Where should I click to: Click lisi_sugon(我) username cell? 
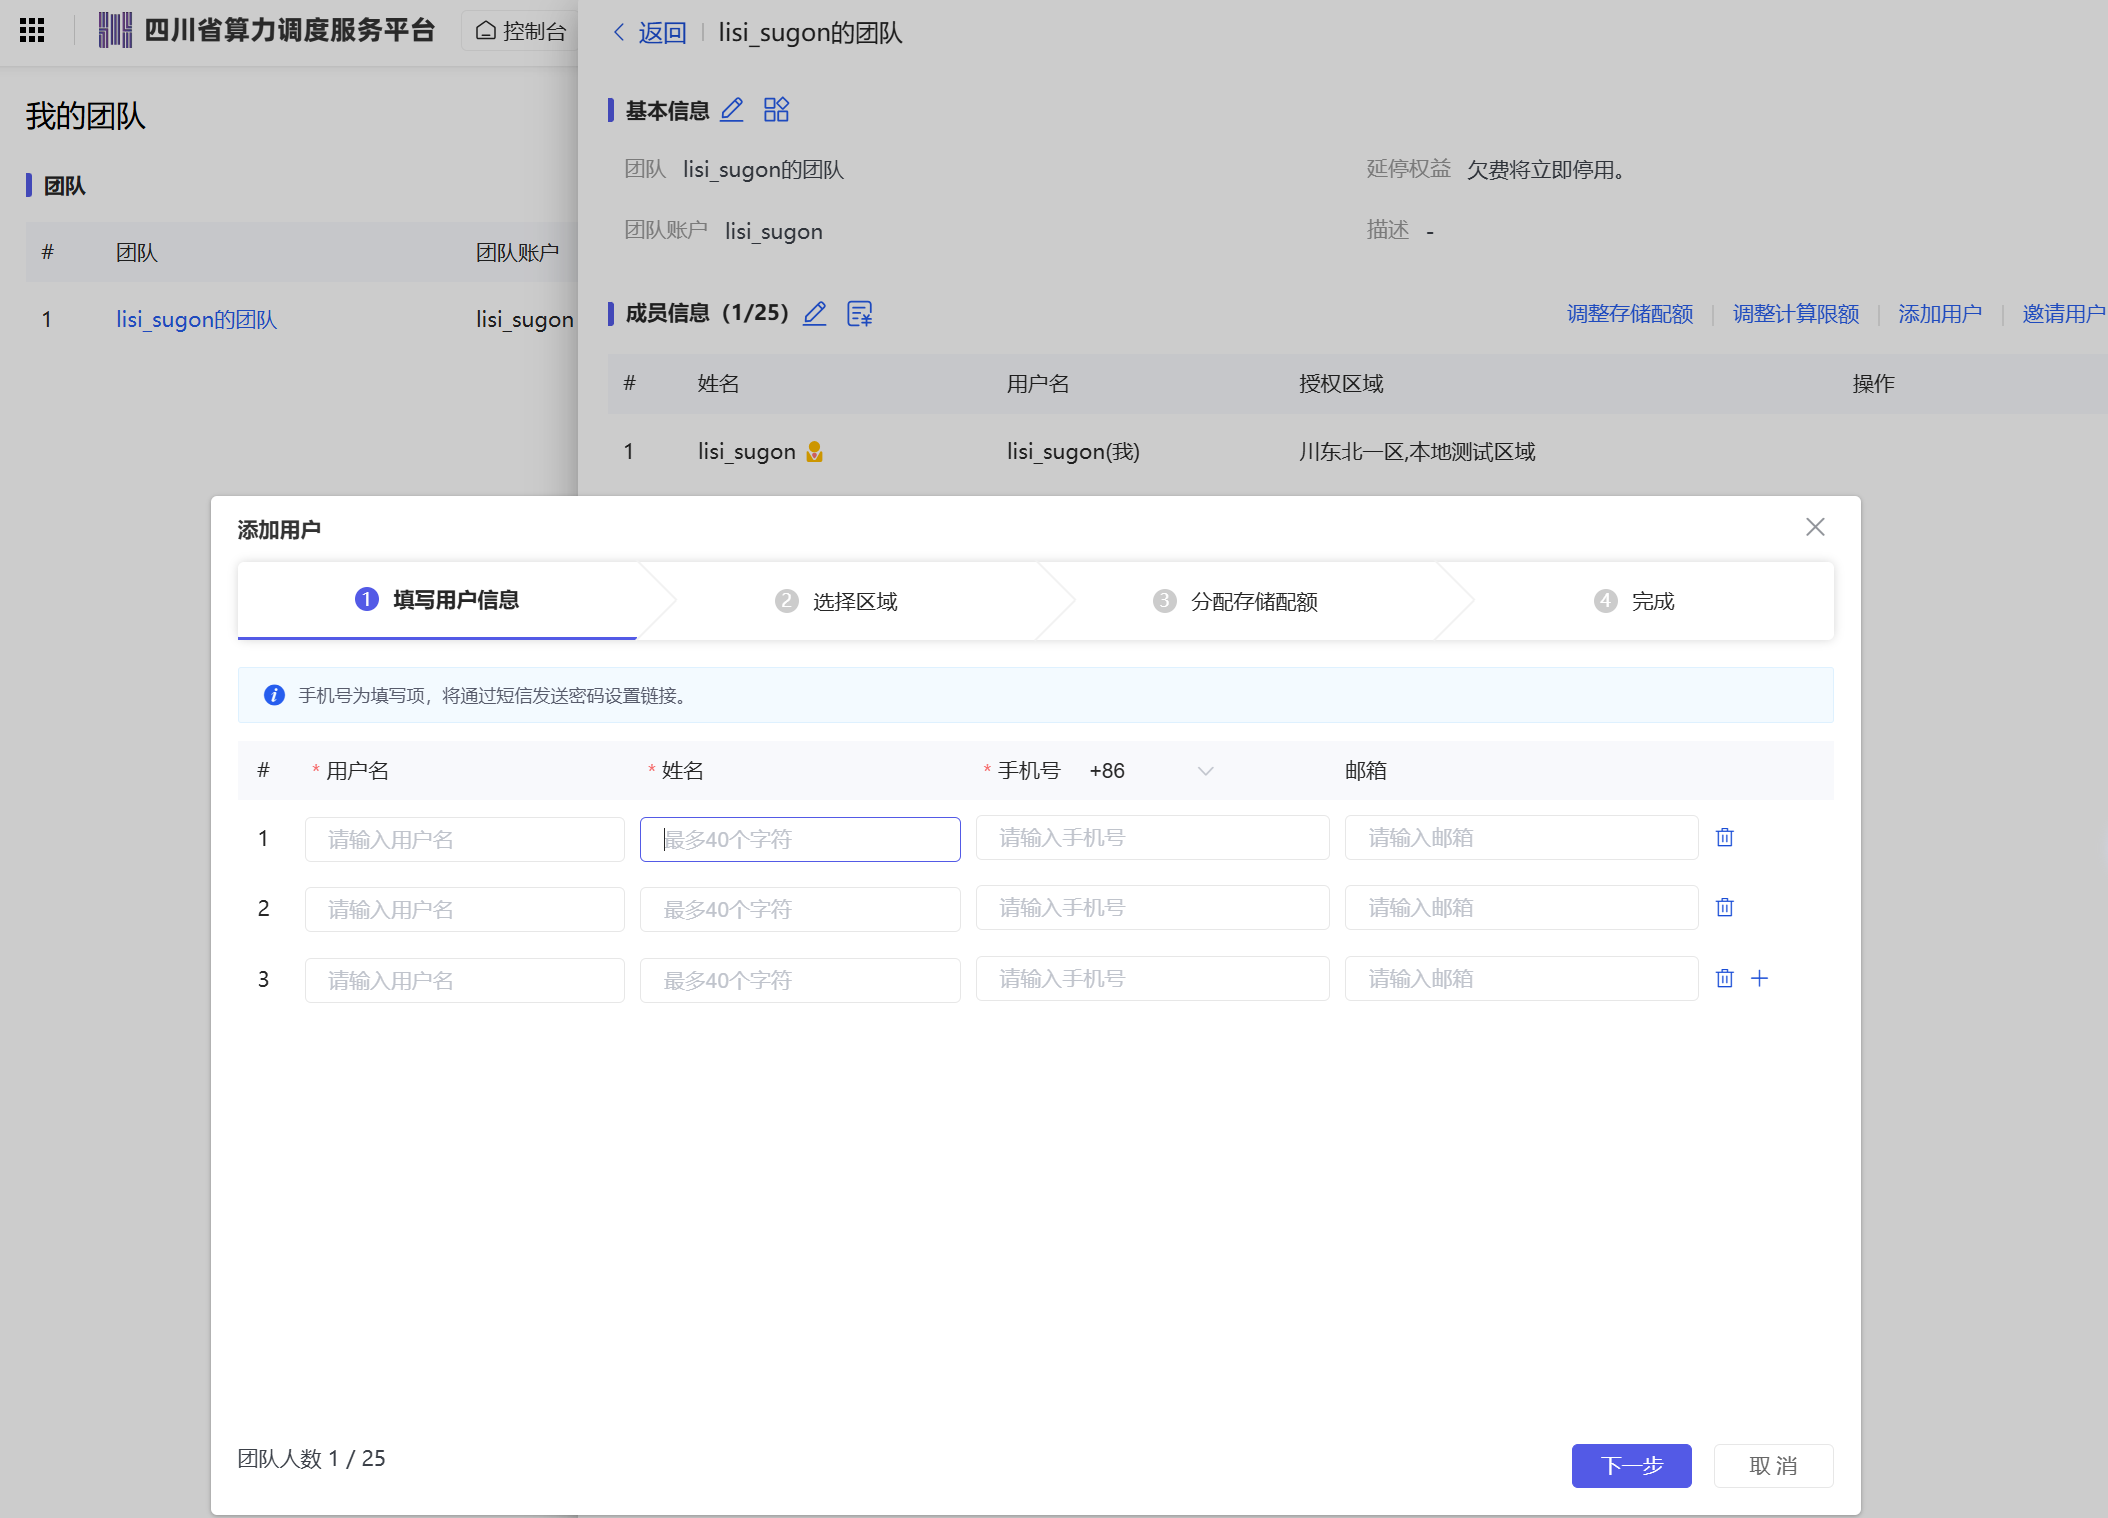tap(1073, 452)
